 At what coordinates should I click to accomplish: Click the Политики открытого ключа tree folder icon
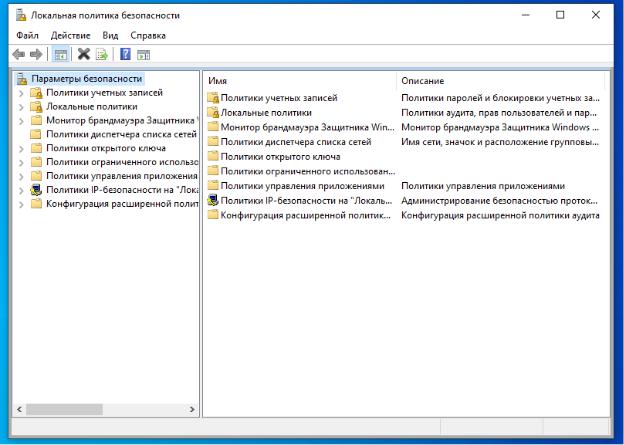(36, 148)
